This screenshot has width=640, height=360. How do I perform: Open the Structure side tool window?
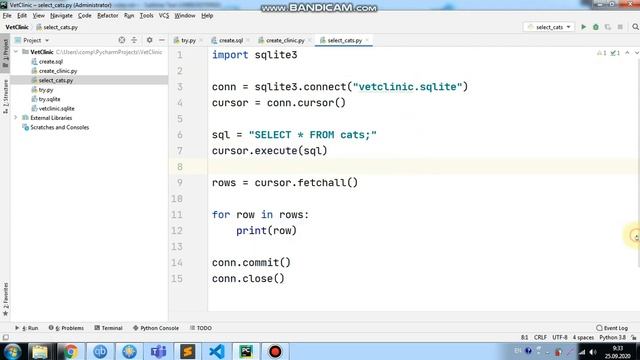click(x=5, y=97)
